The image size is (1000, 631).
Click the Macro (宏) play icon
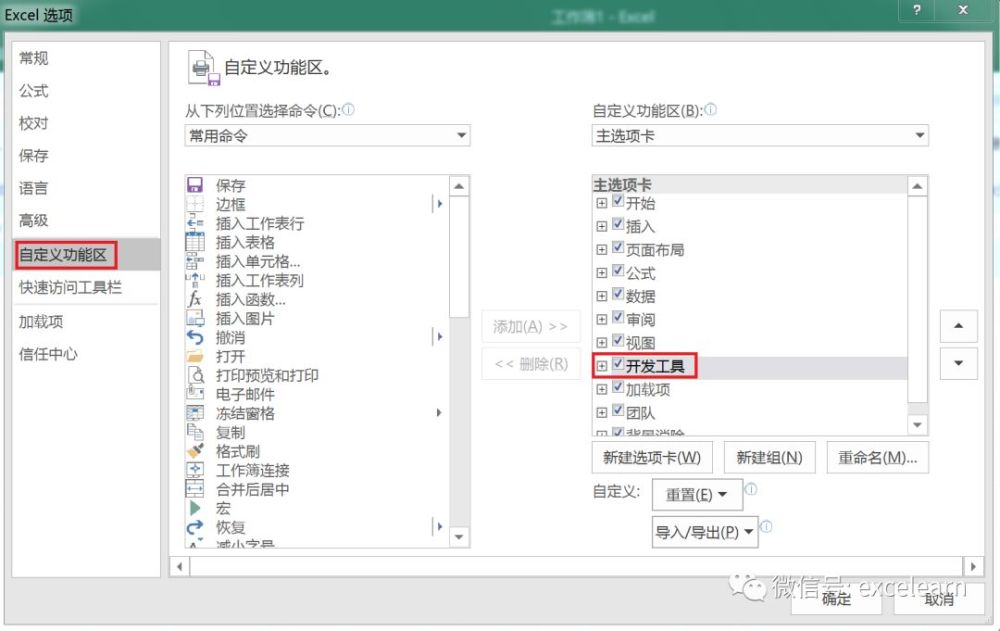pyautogui.click(x=195, y=508)
